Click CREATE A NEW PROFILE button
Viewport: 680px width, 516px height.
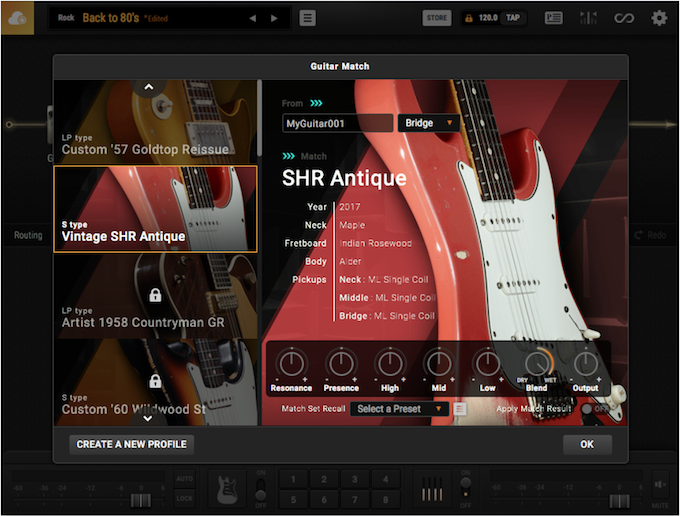(131, 444)
